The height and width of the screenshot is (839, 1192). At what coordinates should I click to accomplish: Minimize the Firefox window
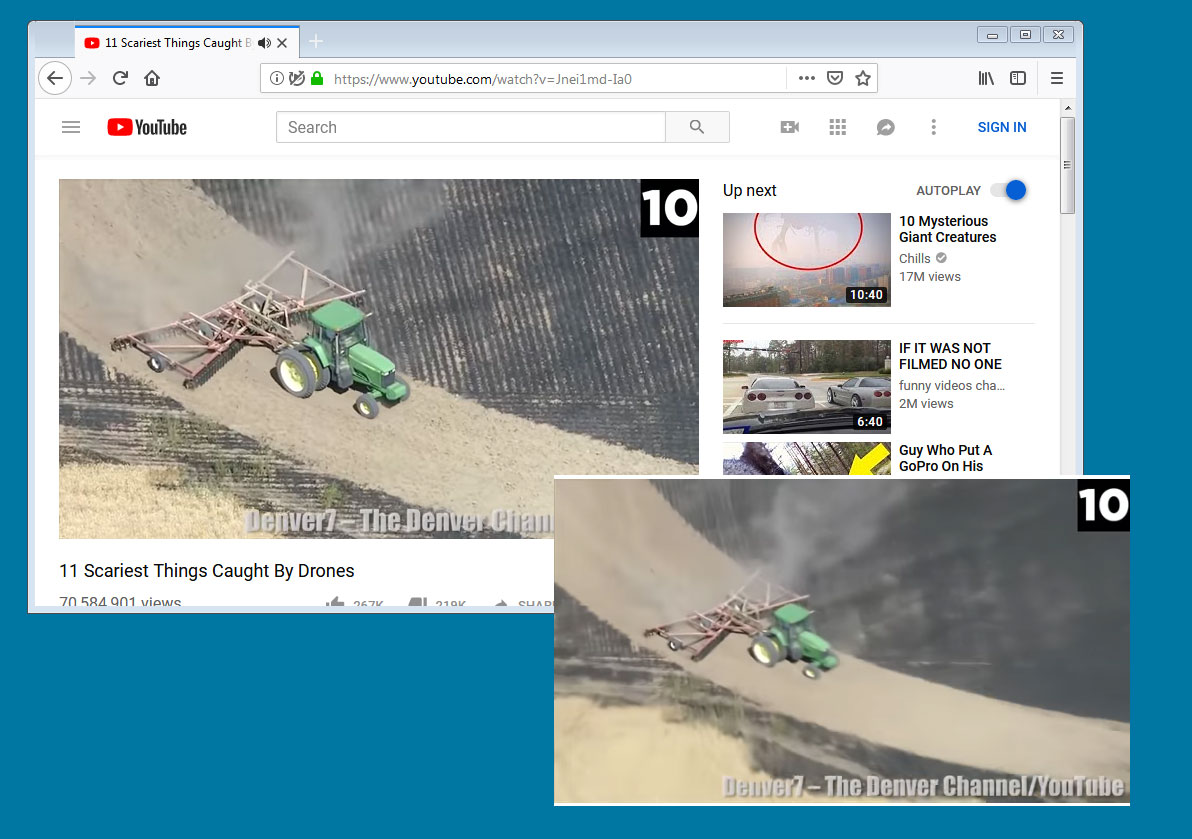point(992,35)
